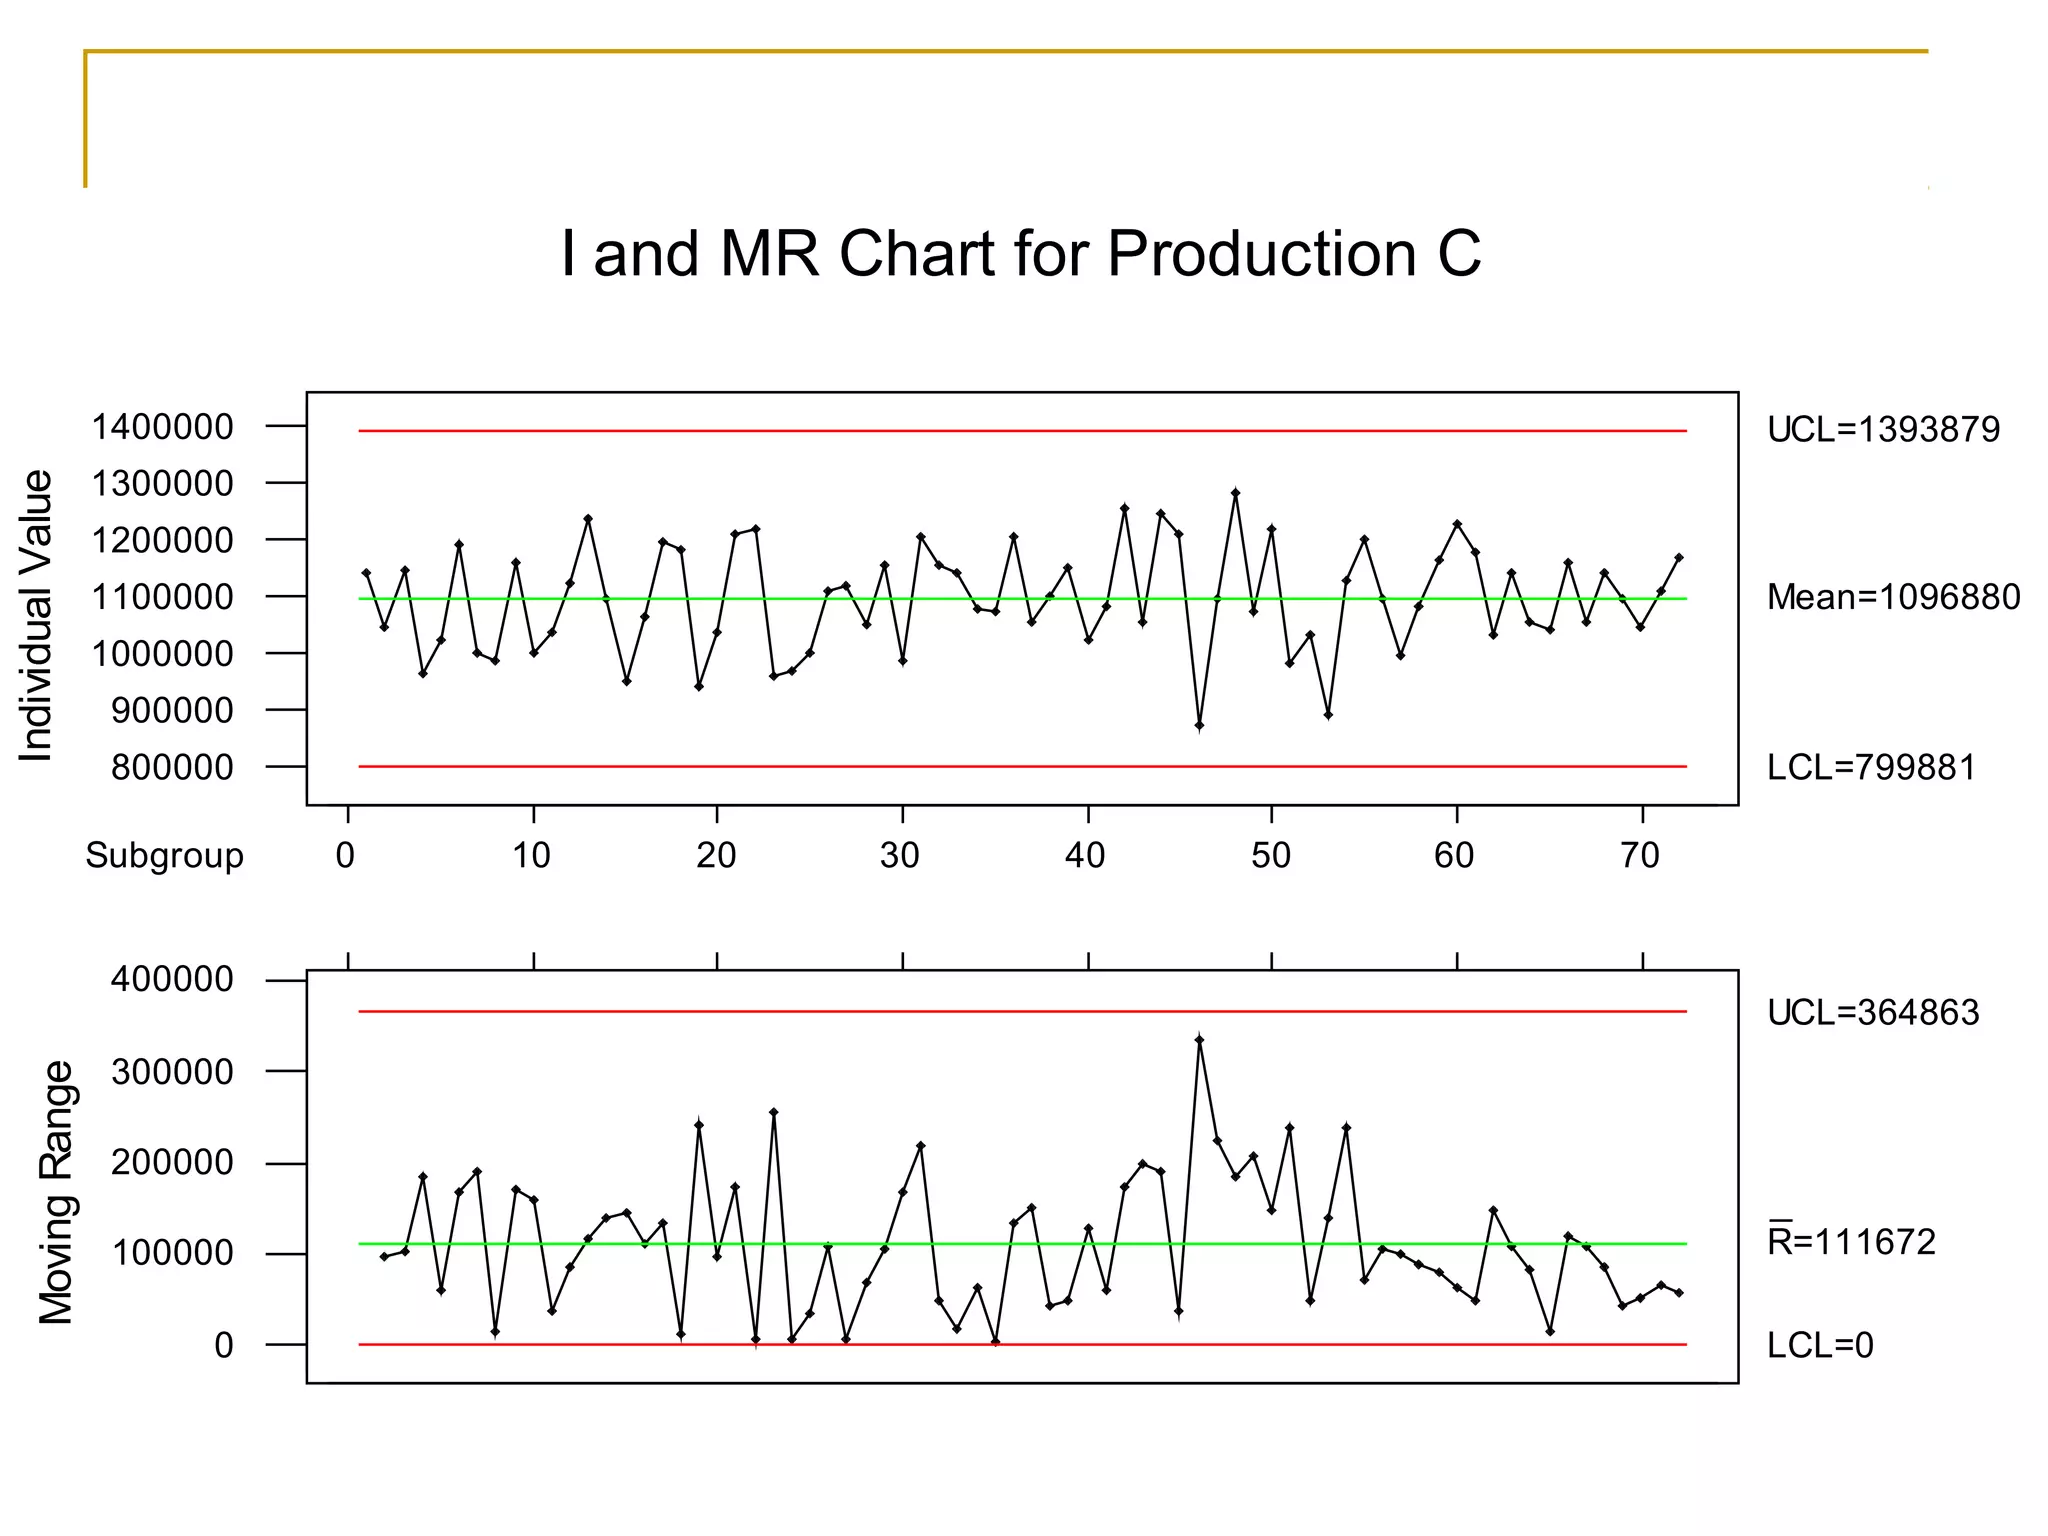This screenshot has height=1536, width=2048.
Task: Click the highest moving range data point
Action: (x=1199, y=1040)
